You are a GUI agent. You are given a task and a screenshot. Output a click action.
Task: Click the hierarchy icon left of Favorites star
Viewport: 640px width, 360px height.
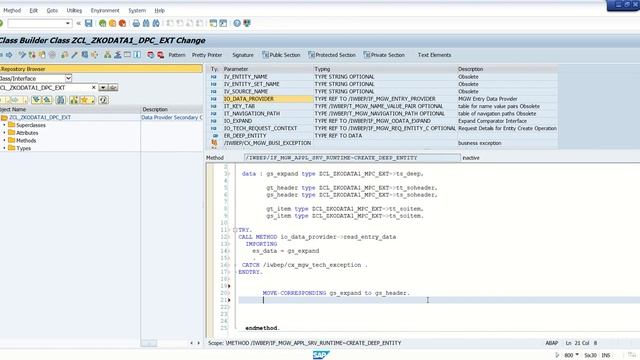pos(74,100)
